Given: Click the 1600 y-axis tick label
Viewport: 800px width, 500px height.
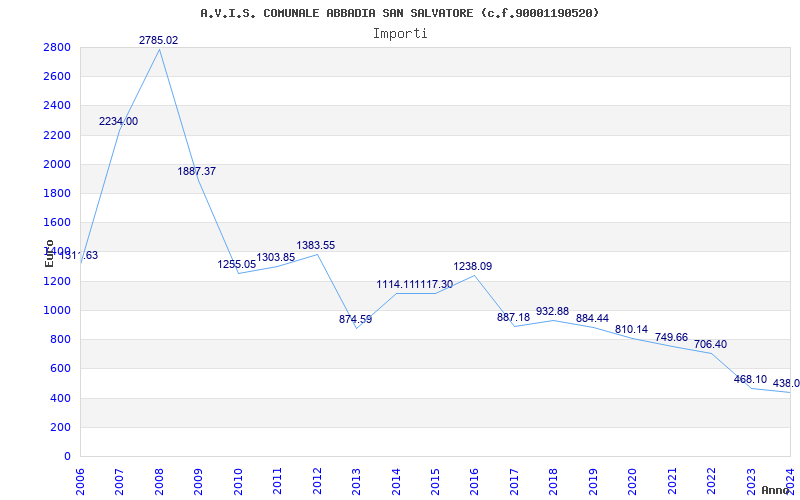Looking at the screenshot, I should [x=57, y=222].
